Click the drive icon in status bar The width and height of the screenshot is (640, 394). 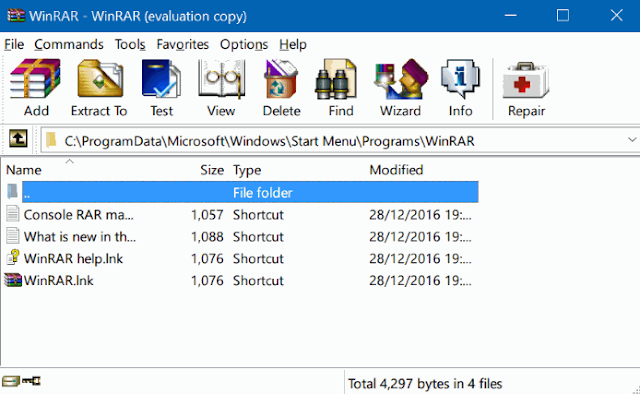tap(10, 381)
